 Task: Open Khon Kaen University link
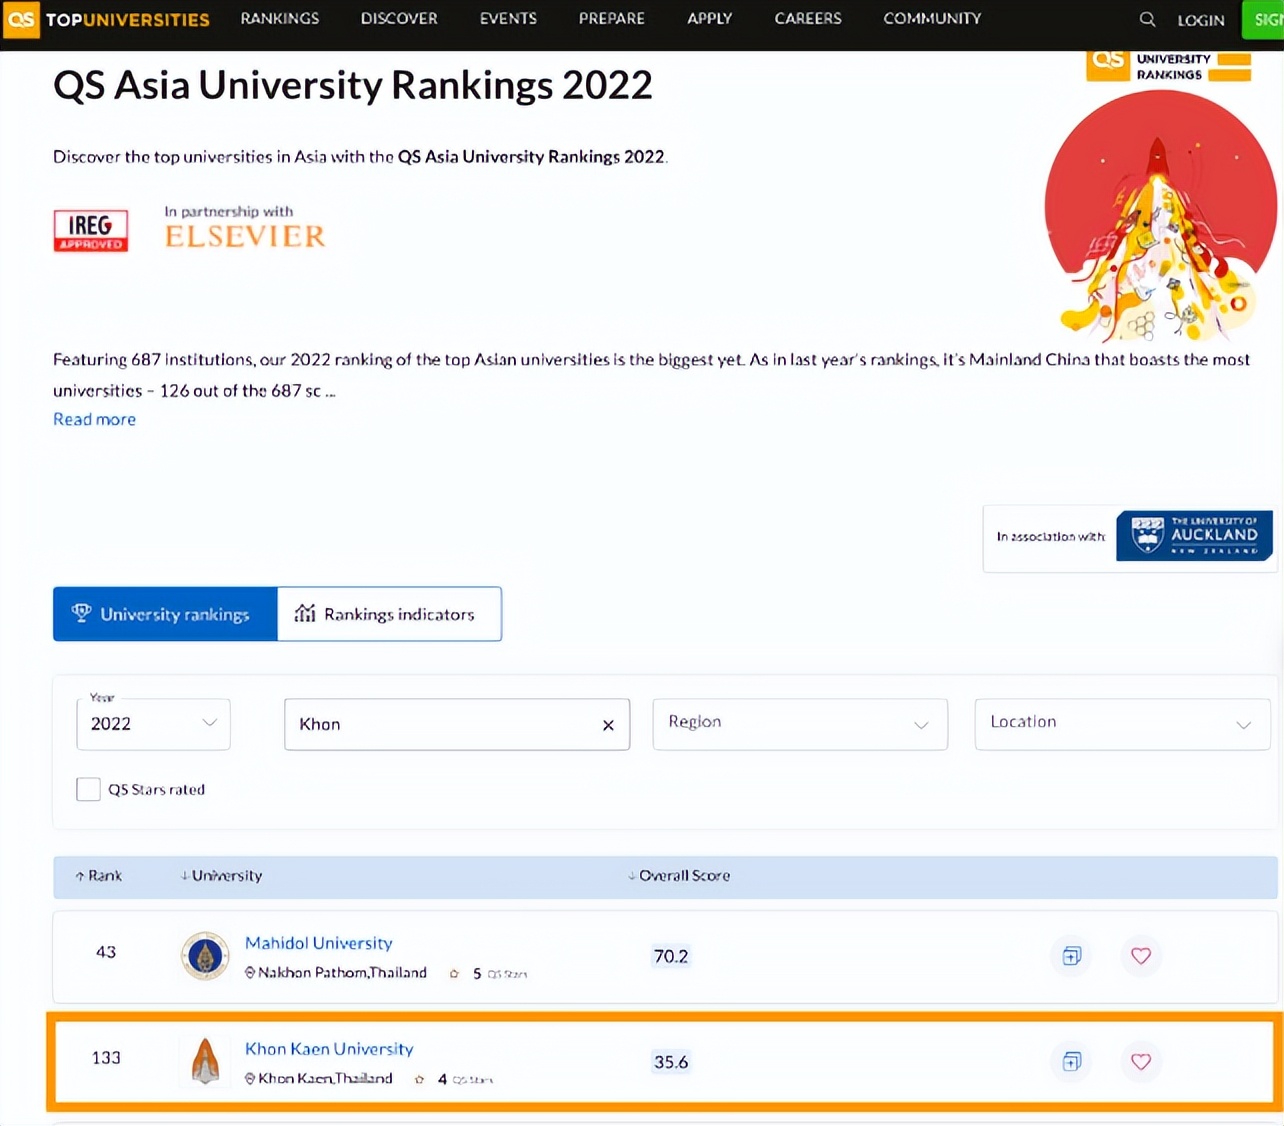click(x=329, y=1049)
